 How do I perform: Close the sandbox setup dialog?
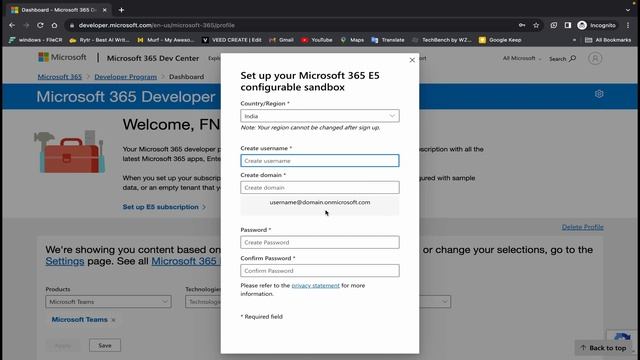(x=412, y=60)
